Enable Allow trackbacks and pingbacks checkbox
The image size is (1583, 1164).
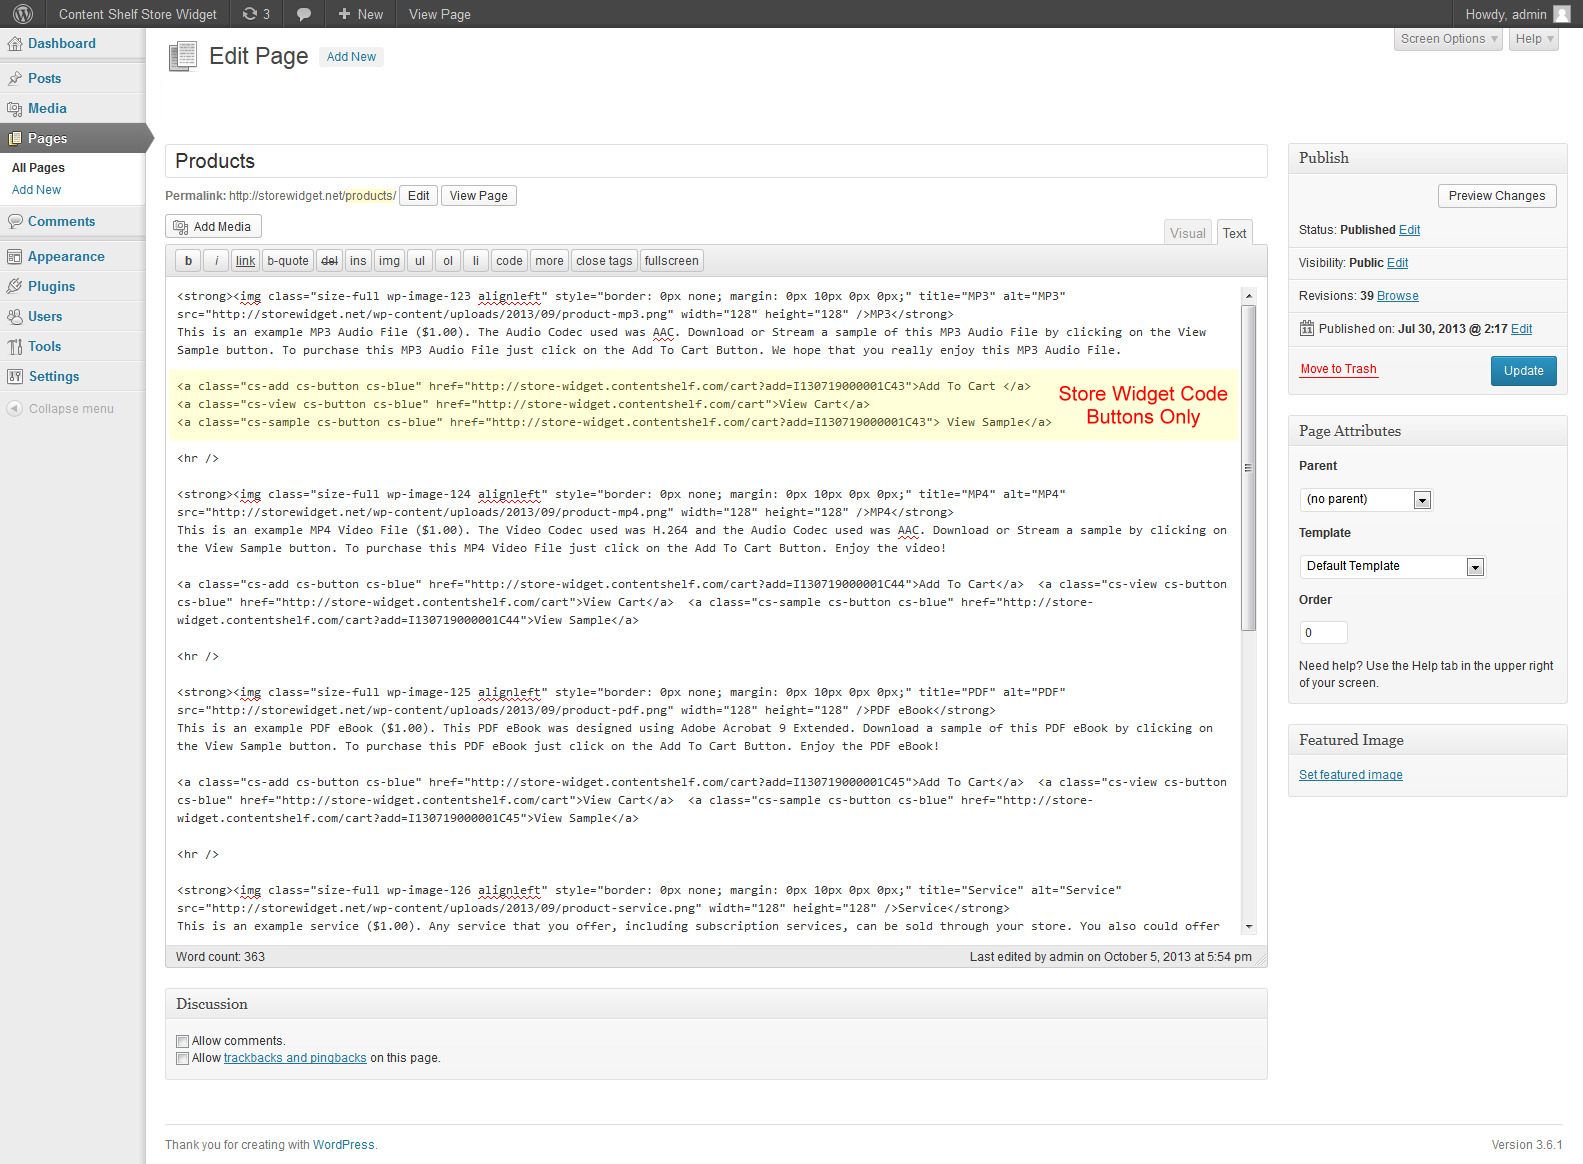182,1058
